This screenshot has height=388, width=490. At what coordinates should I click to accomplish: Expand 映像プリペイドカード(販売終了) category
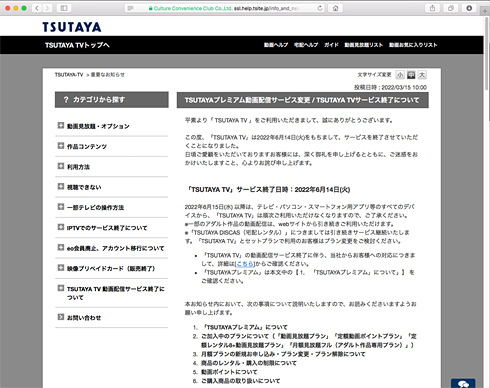pyautogui.click(x=112, y=268)
